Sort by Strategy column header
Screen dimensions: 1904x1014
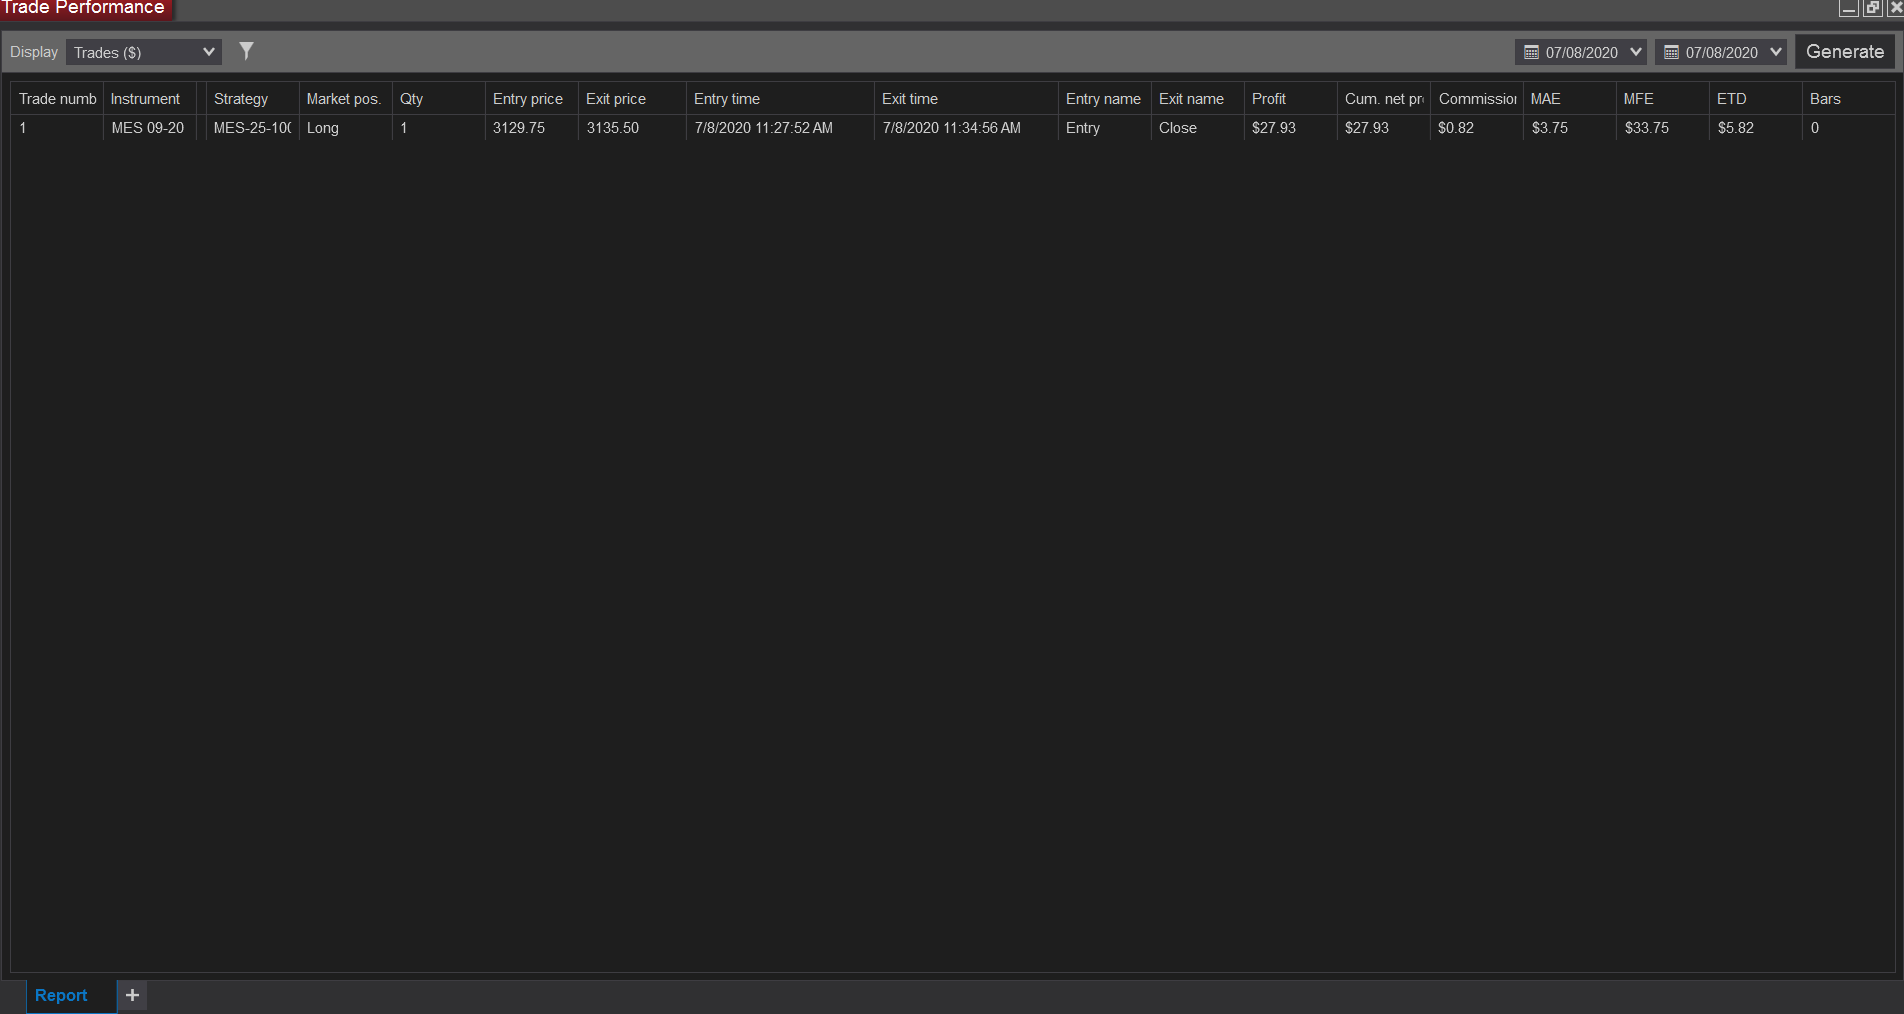click(252, 99)
